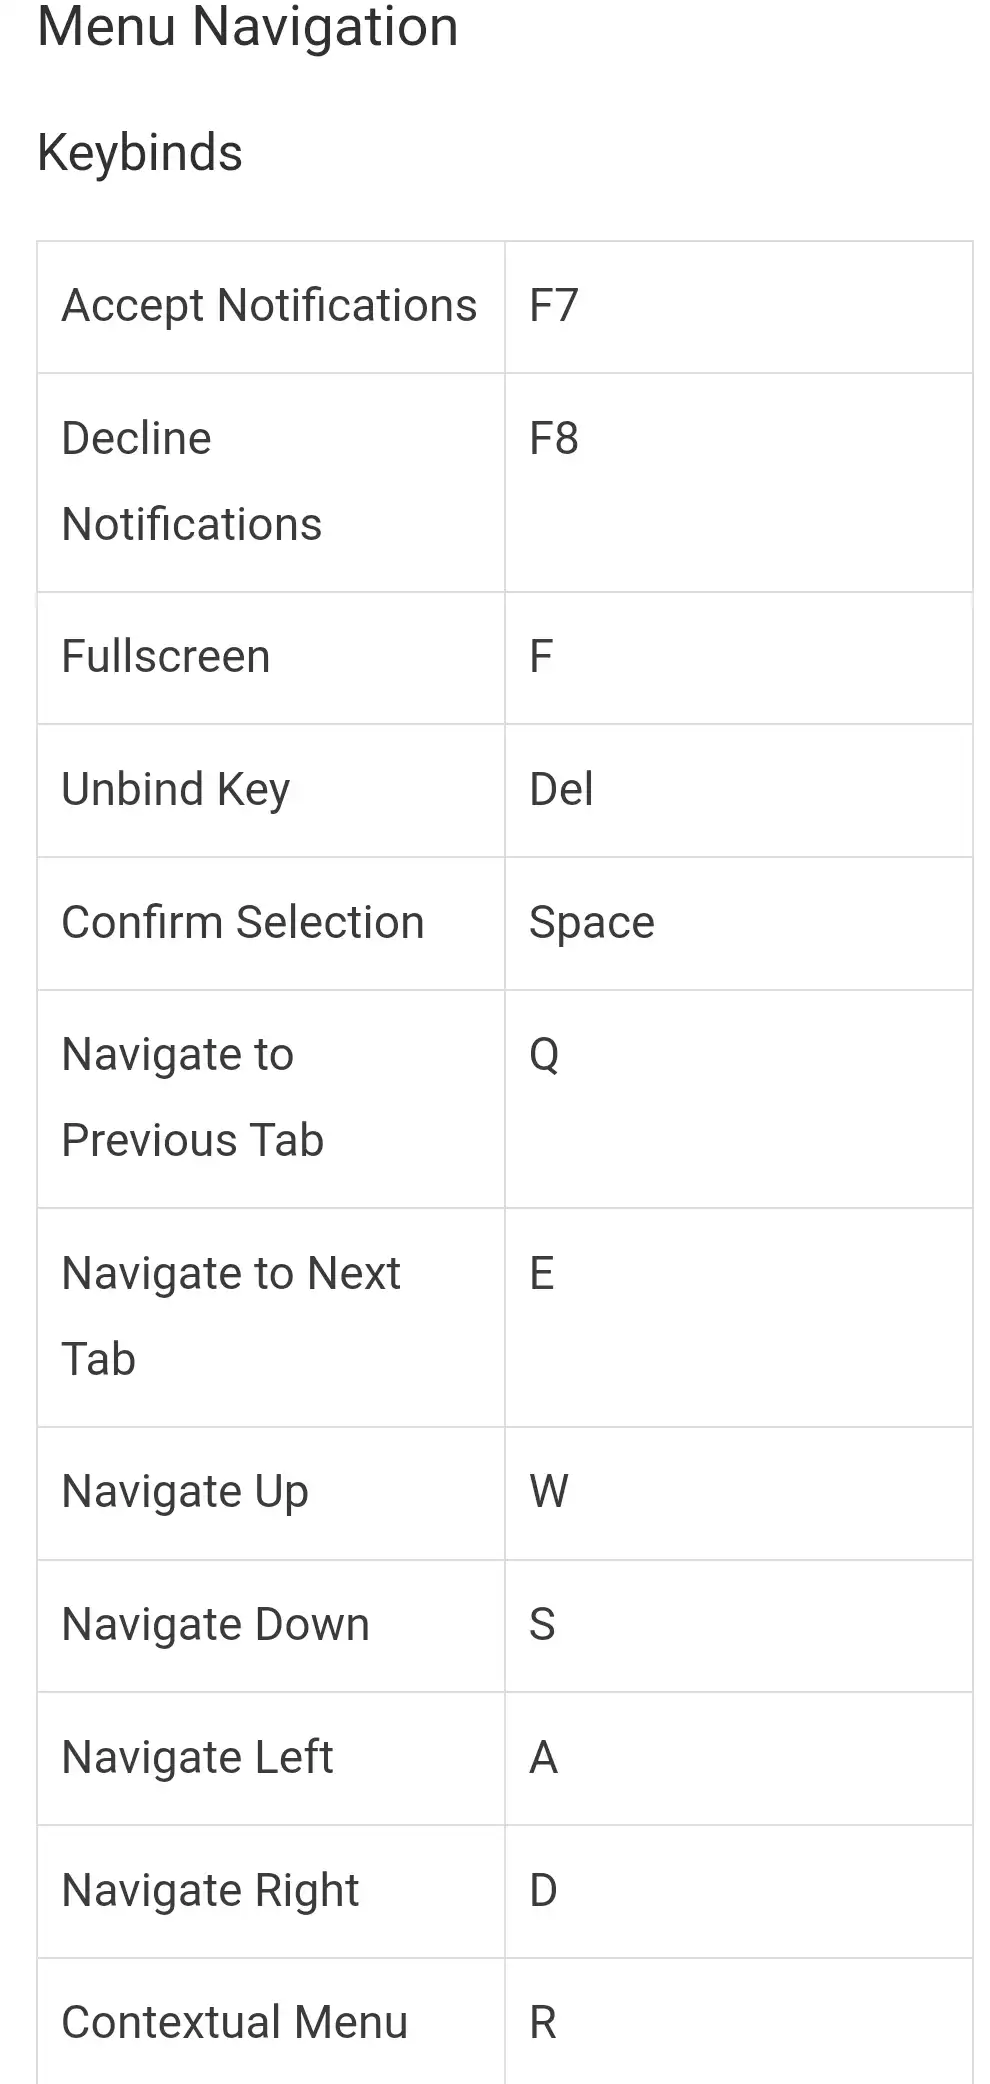Click the Keybinds subheading
990x2084 pixels.
[x=140, y=153]
